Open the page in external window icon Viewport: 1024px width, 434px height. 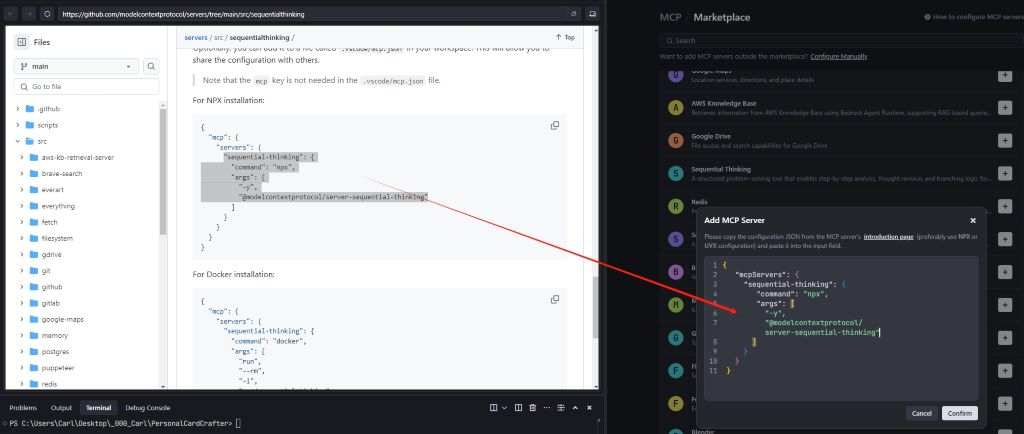point(574,14)
